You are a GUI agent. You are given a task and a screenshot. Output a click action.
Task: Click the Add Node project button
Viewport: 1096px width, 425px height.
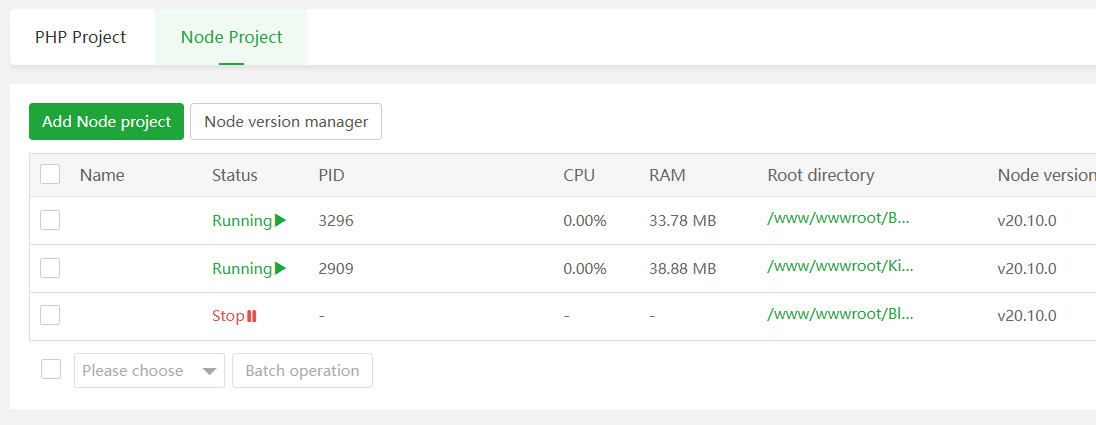tap(106, 122)
